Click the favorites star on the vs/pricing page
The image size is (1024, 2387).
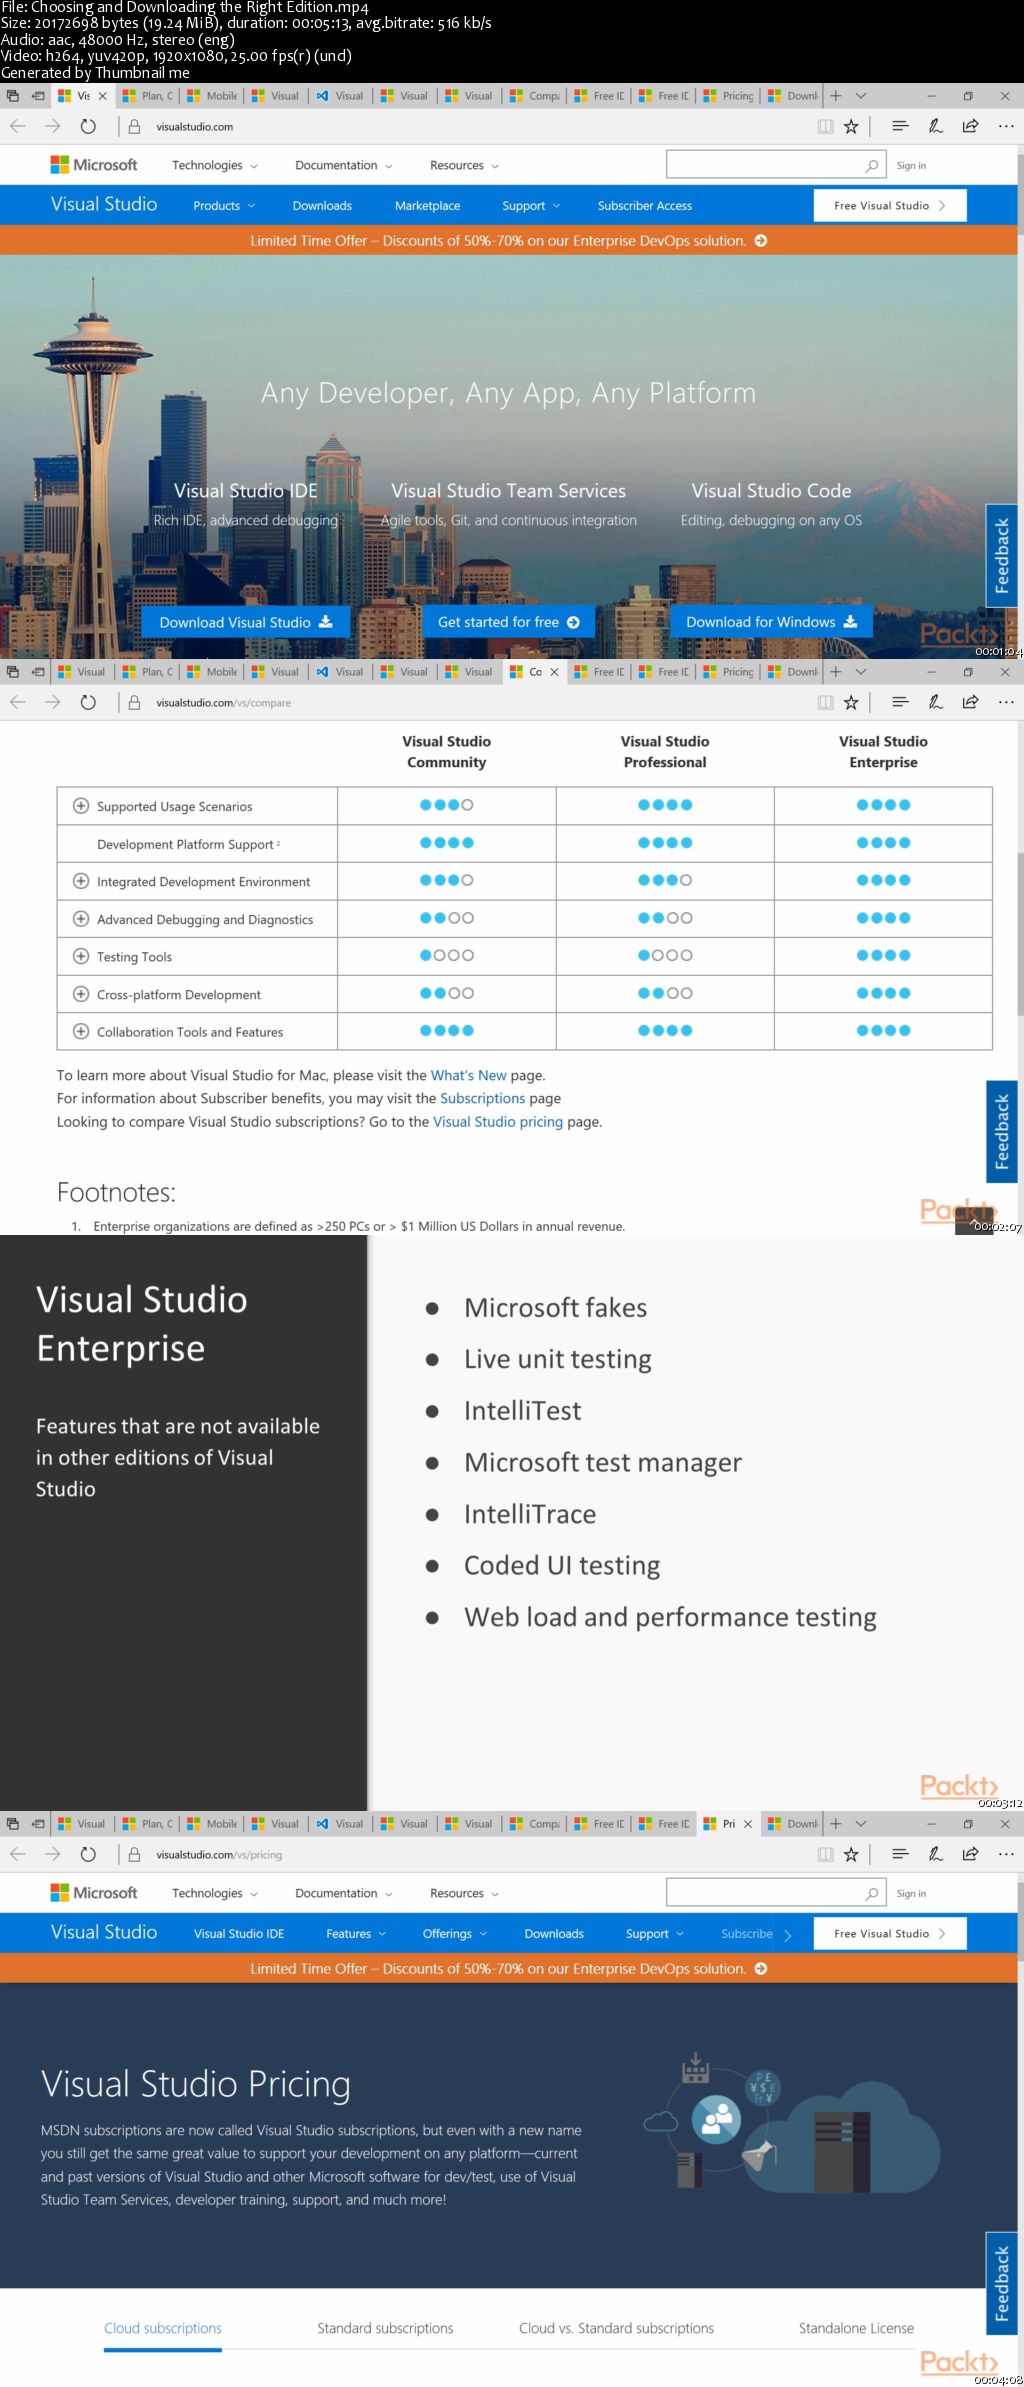851,1854
